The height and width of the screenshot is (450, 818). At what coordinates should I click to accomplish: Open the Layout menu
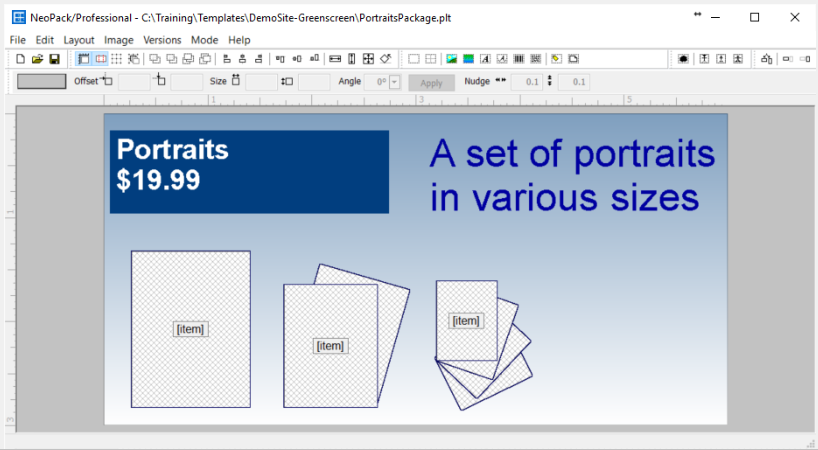point(79,40)
